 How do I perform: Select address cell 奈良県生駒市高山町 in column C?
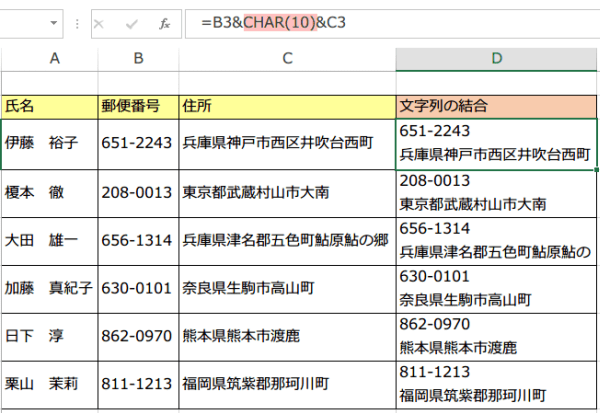pos(287,289)
